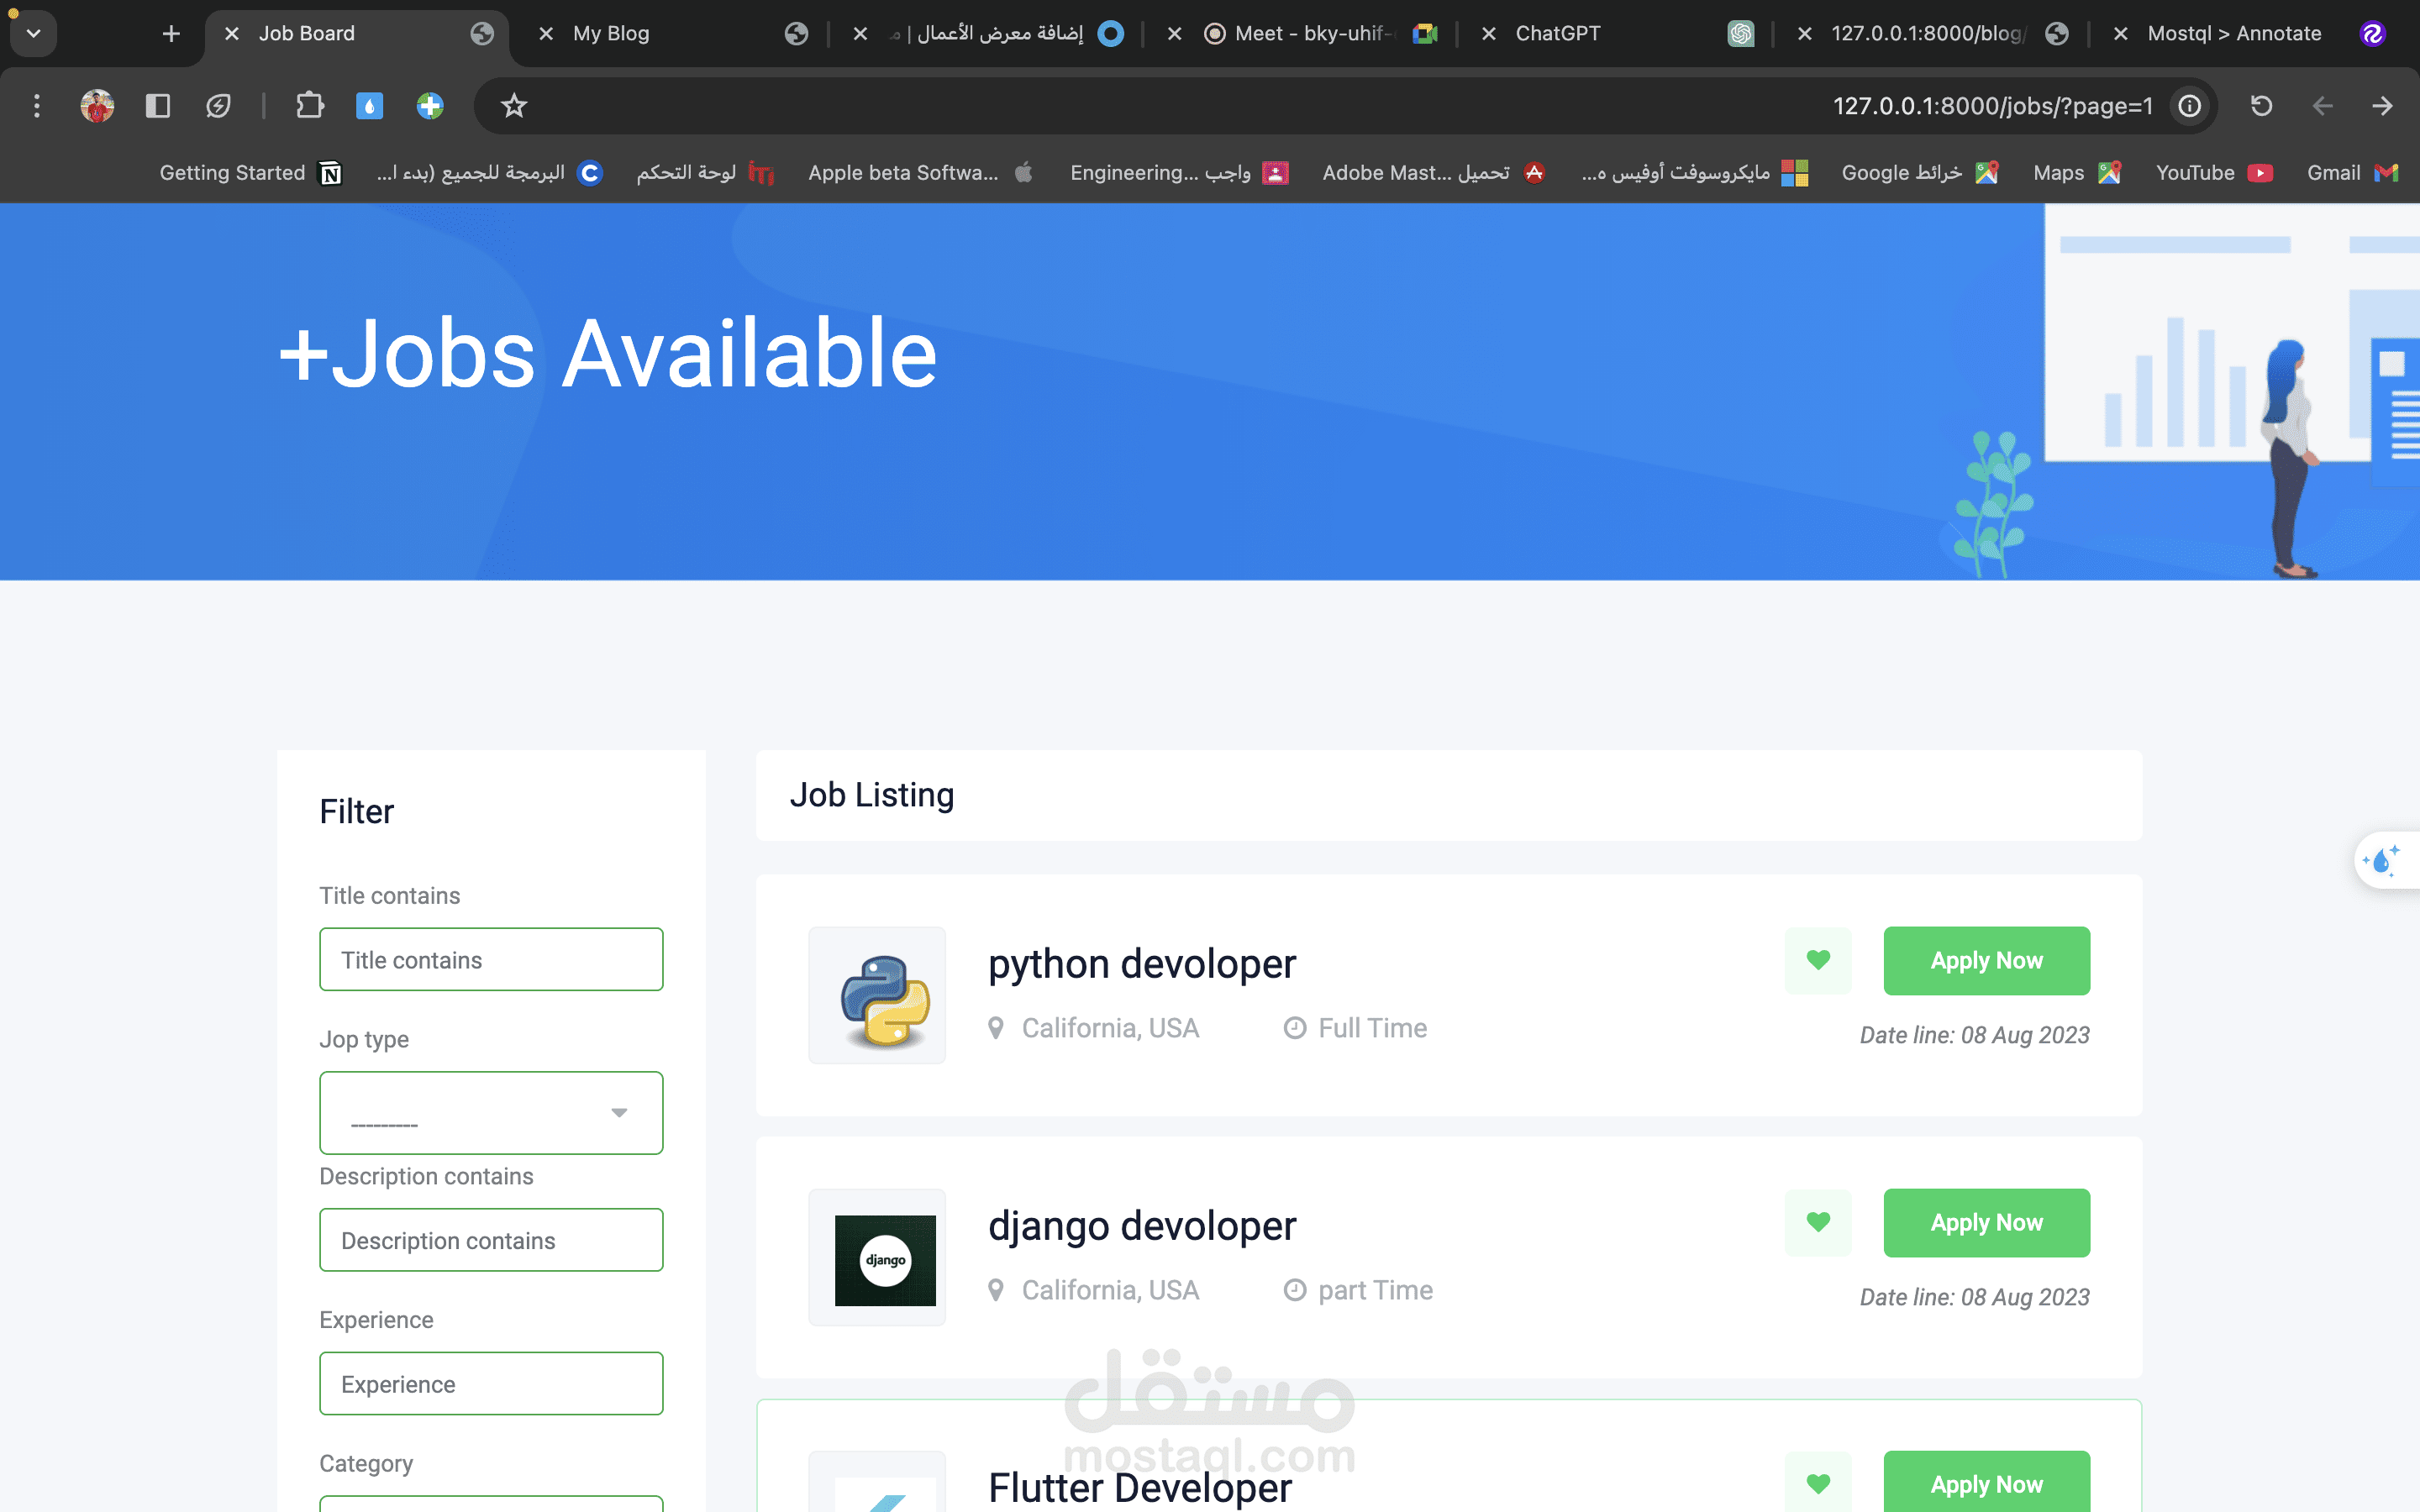2420x1512 pixels.
Task: Open the Engineering... واجب bookmark
Action: (x=1179, y=173)
